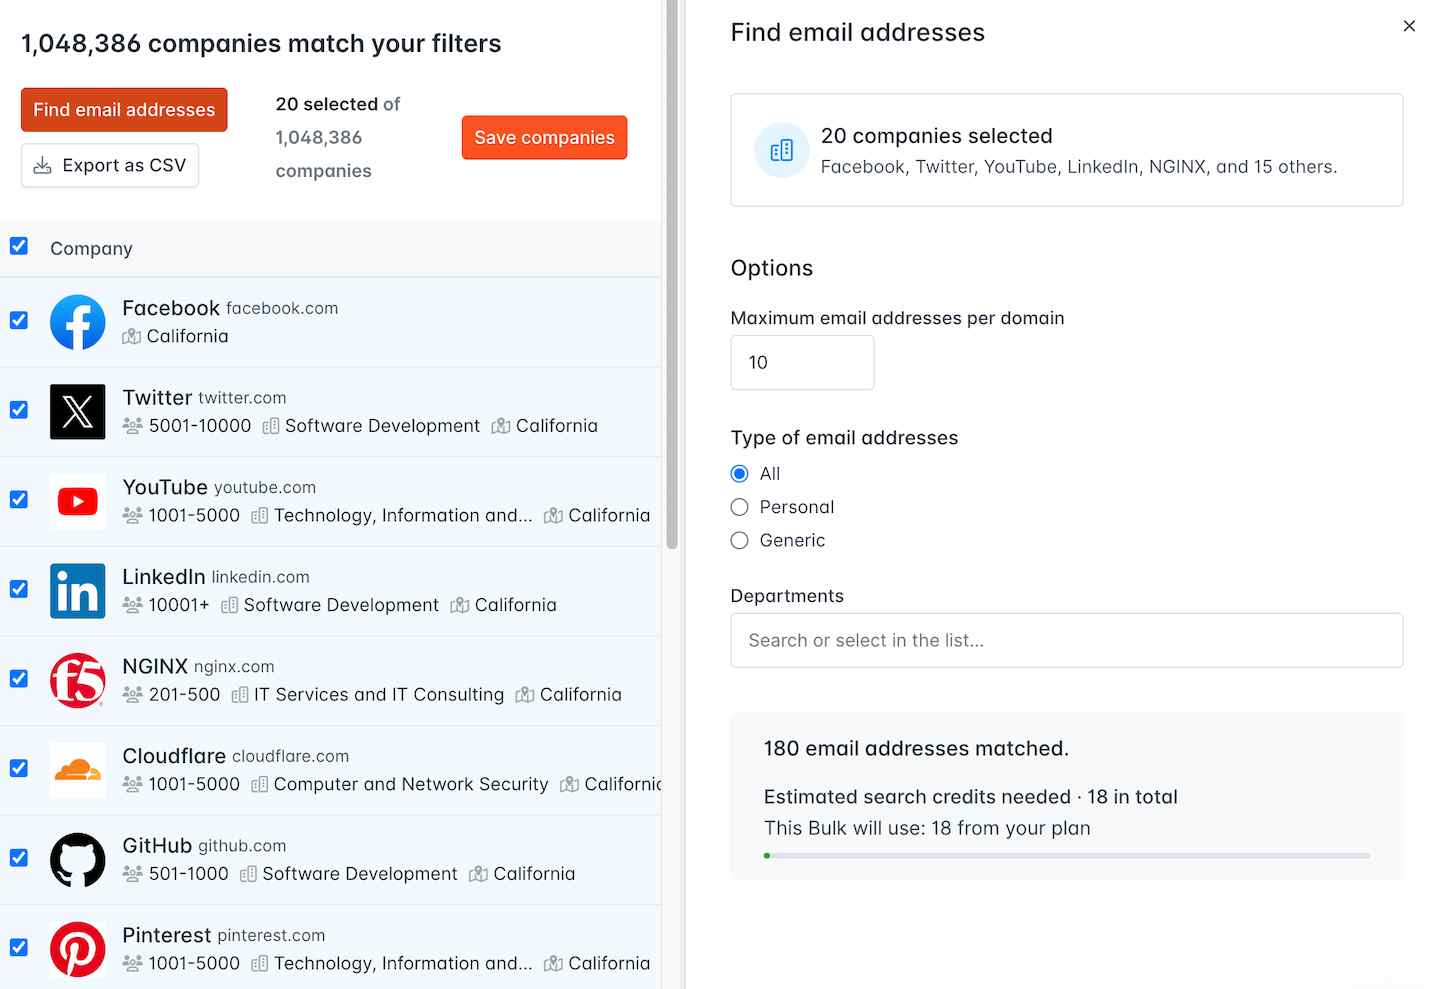
Task: Click the location icon in Facebook row
Action: point(131,337)
